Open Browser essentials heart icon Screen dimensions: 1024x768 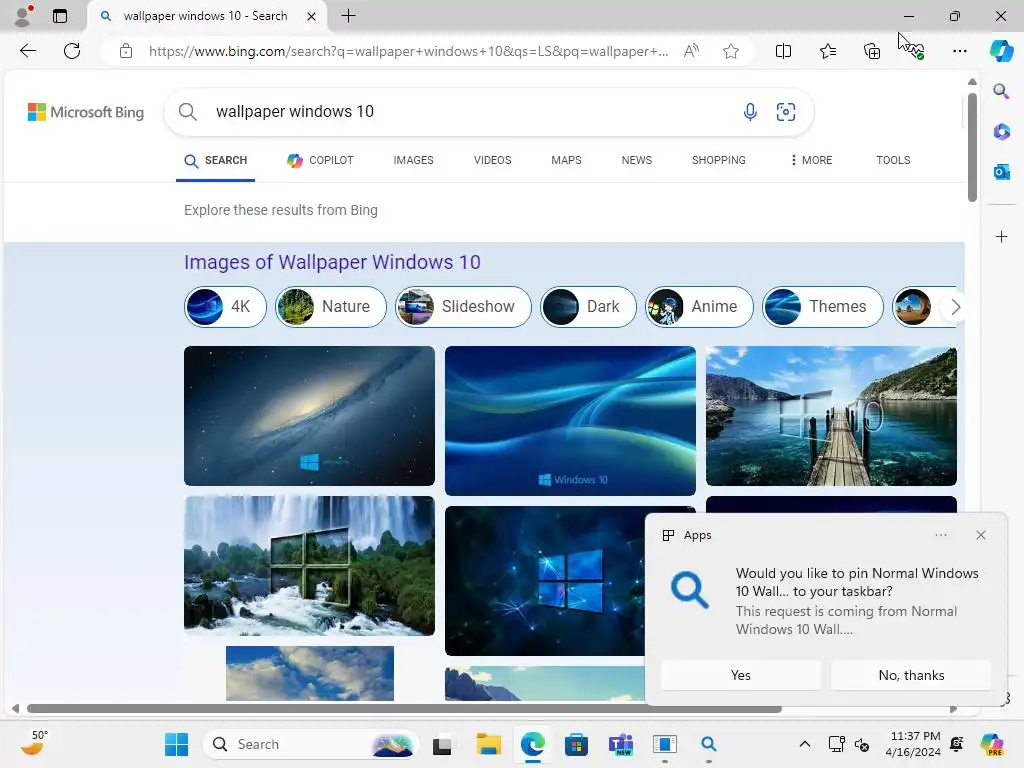pos(914,51)
